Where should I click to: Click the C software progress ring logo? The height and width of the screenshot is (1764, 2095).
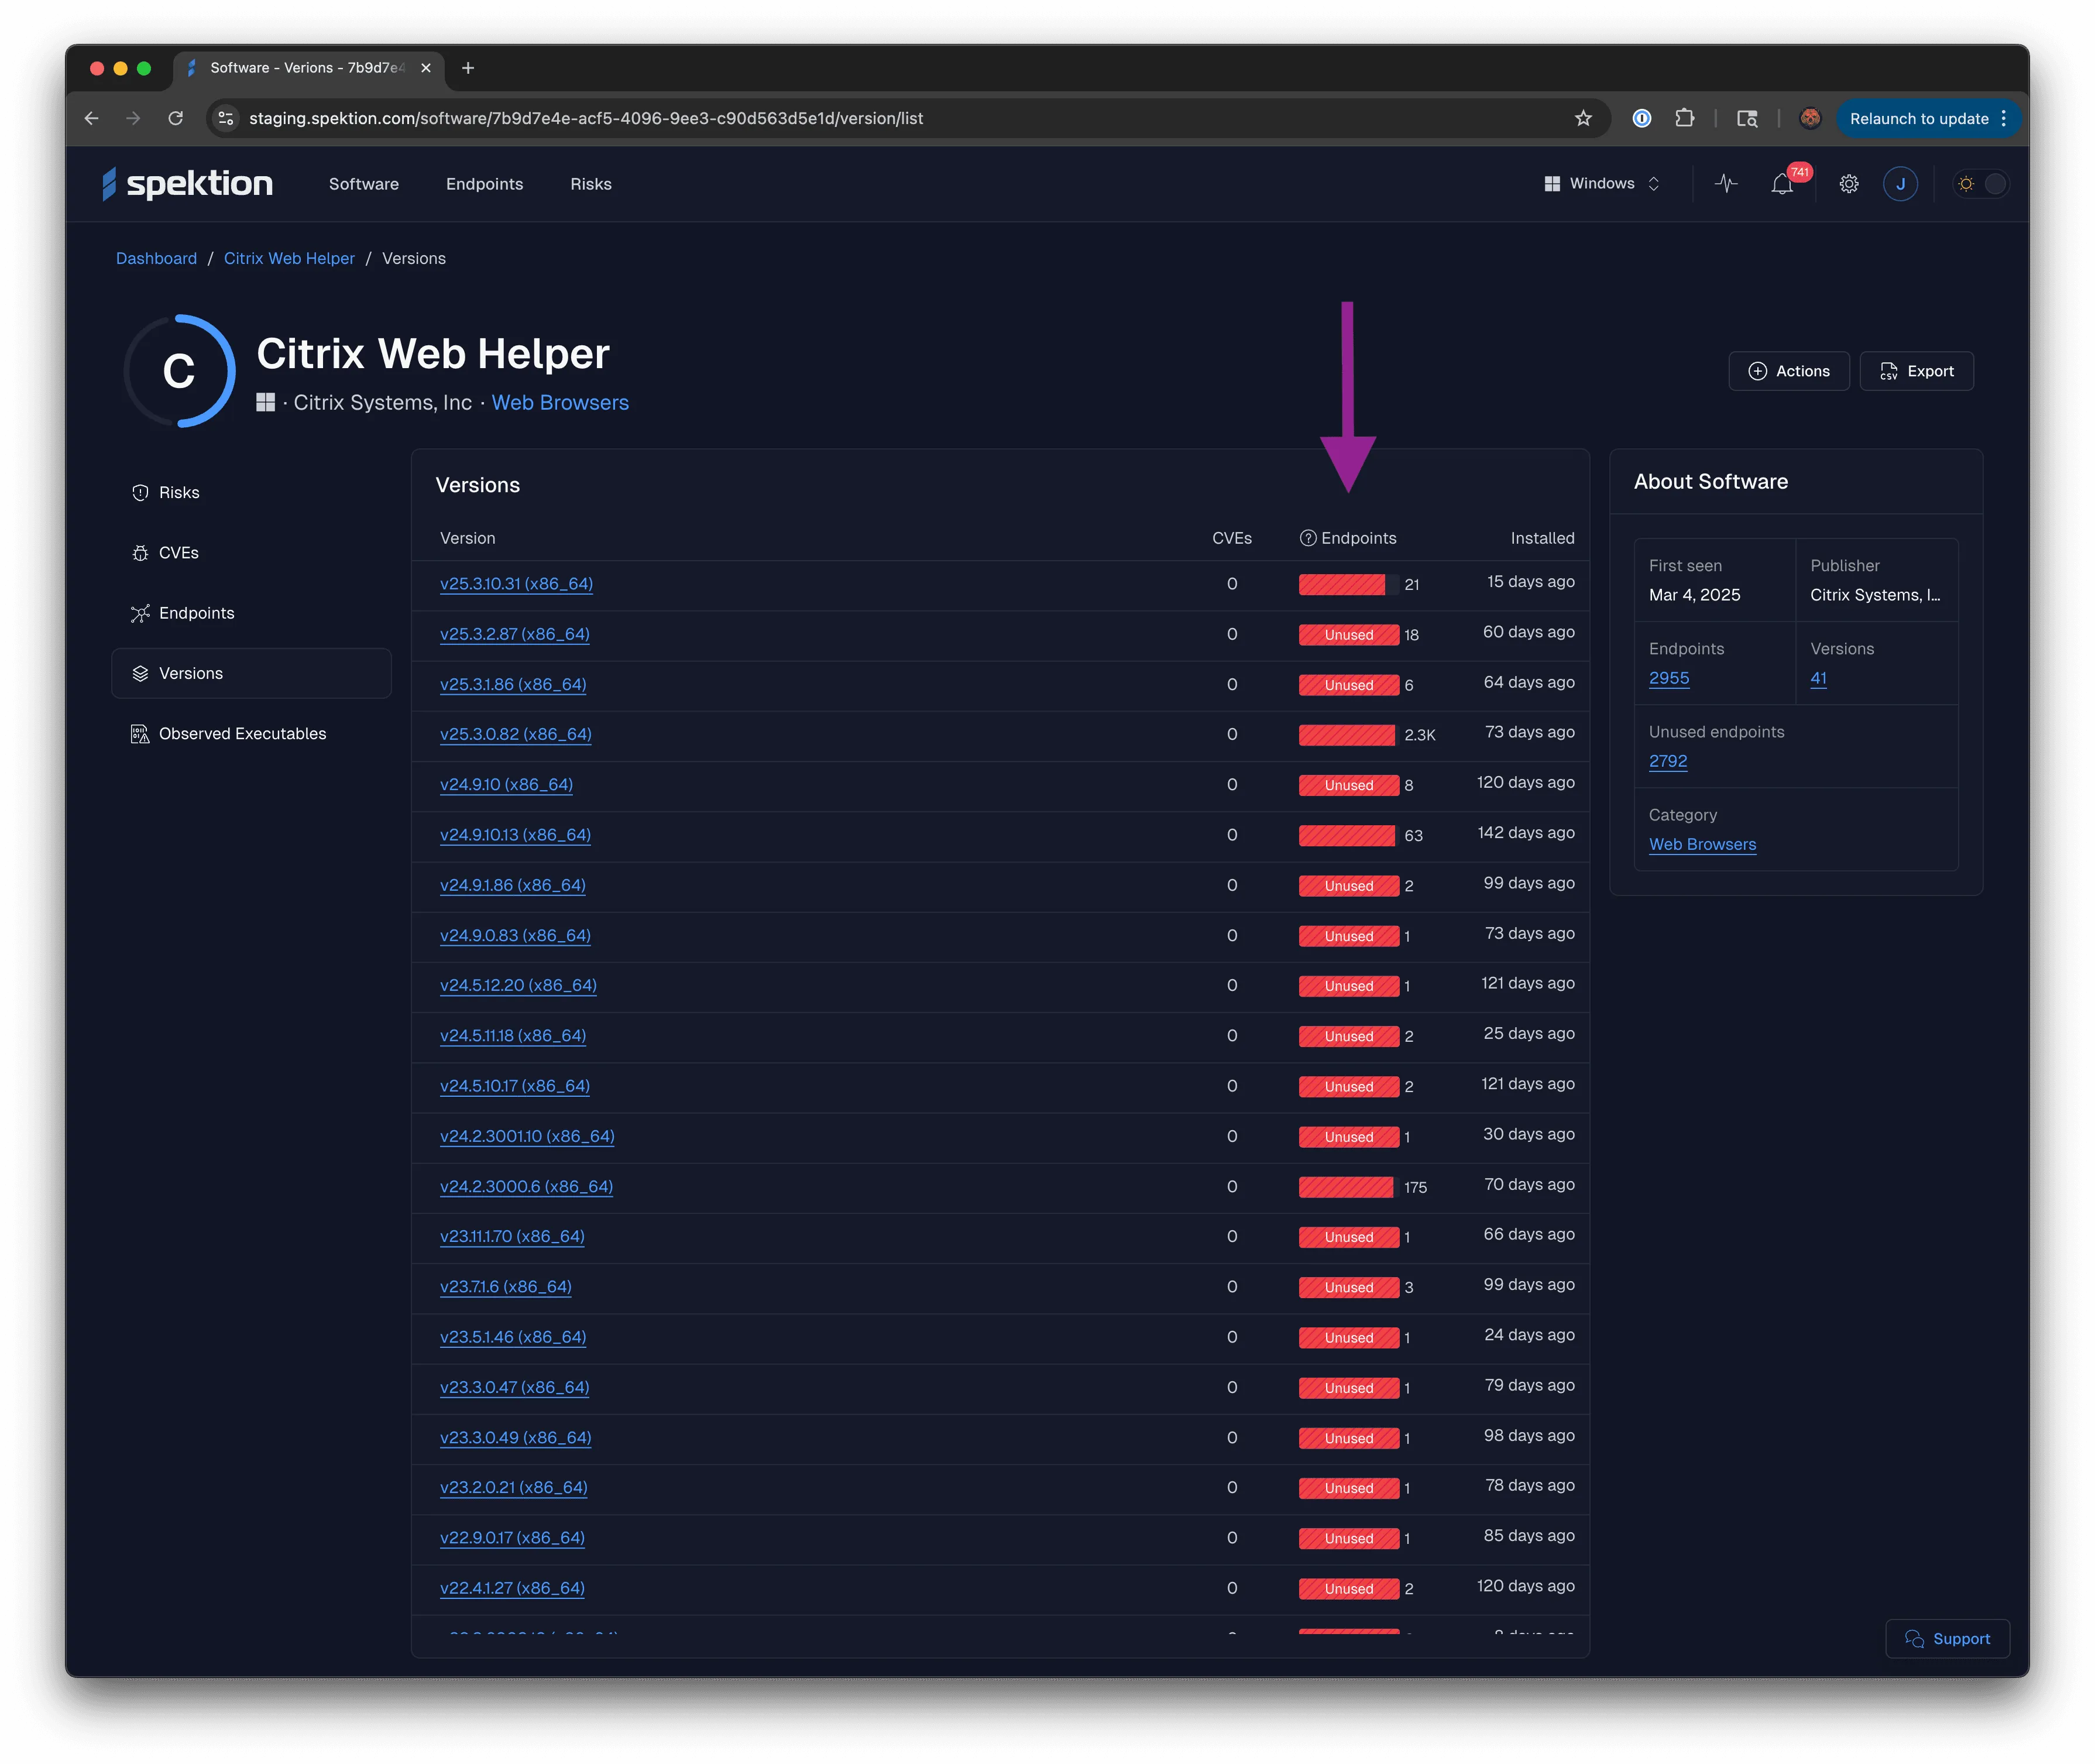click(x=179, y=371)
